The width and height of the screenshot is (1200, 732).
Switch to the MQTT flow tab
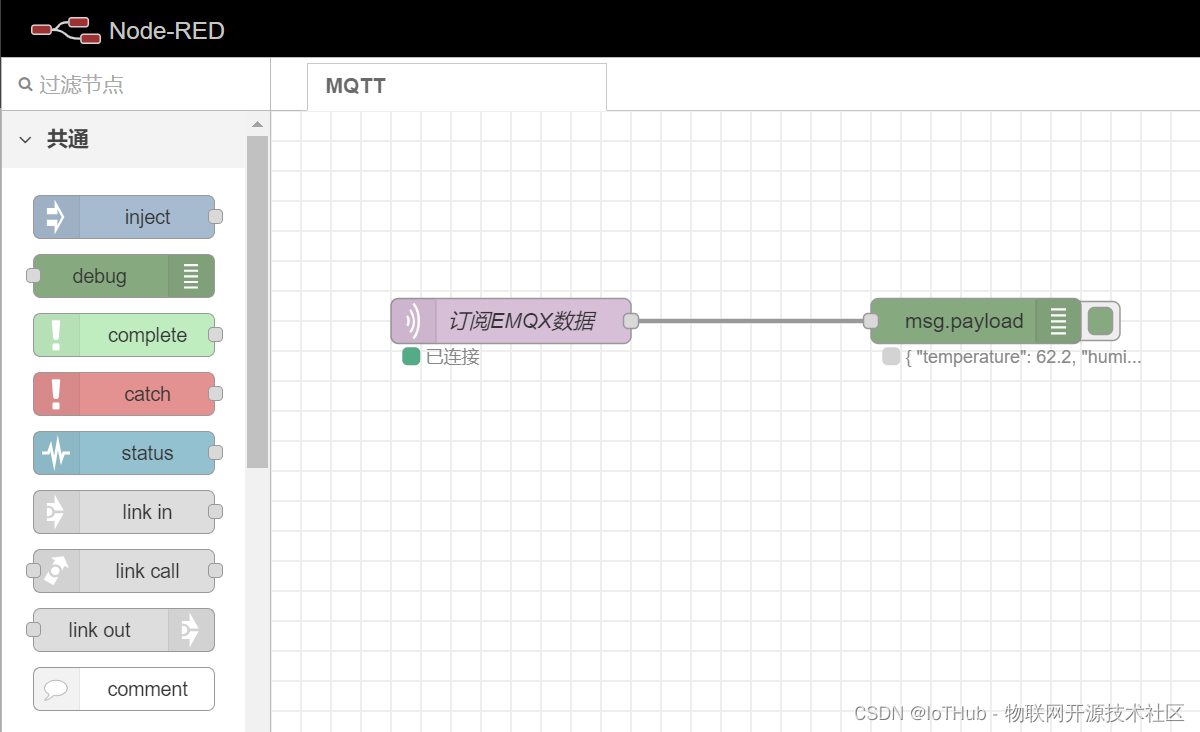456,86
